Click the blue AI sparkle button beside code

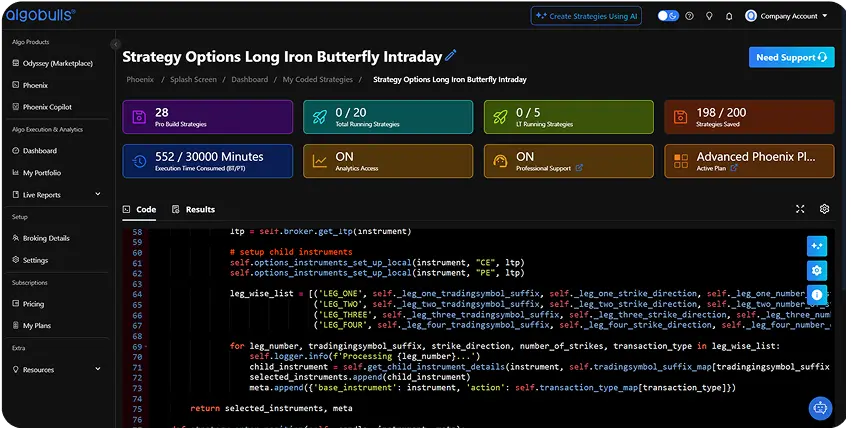coord(817,246)
